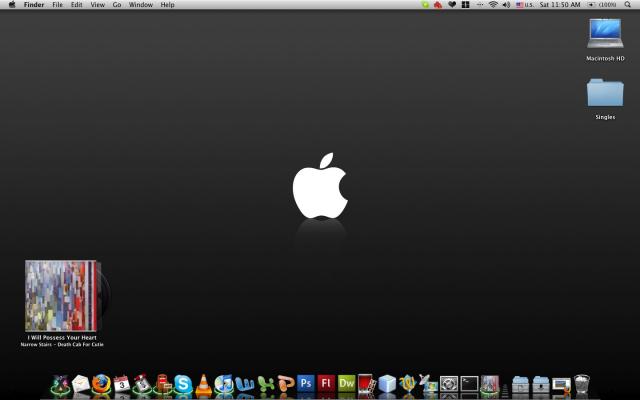Viewport: 640px width, 400px height.
Task: Click the blue cube dock icon
Action: (x=387, y=384)
